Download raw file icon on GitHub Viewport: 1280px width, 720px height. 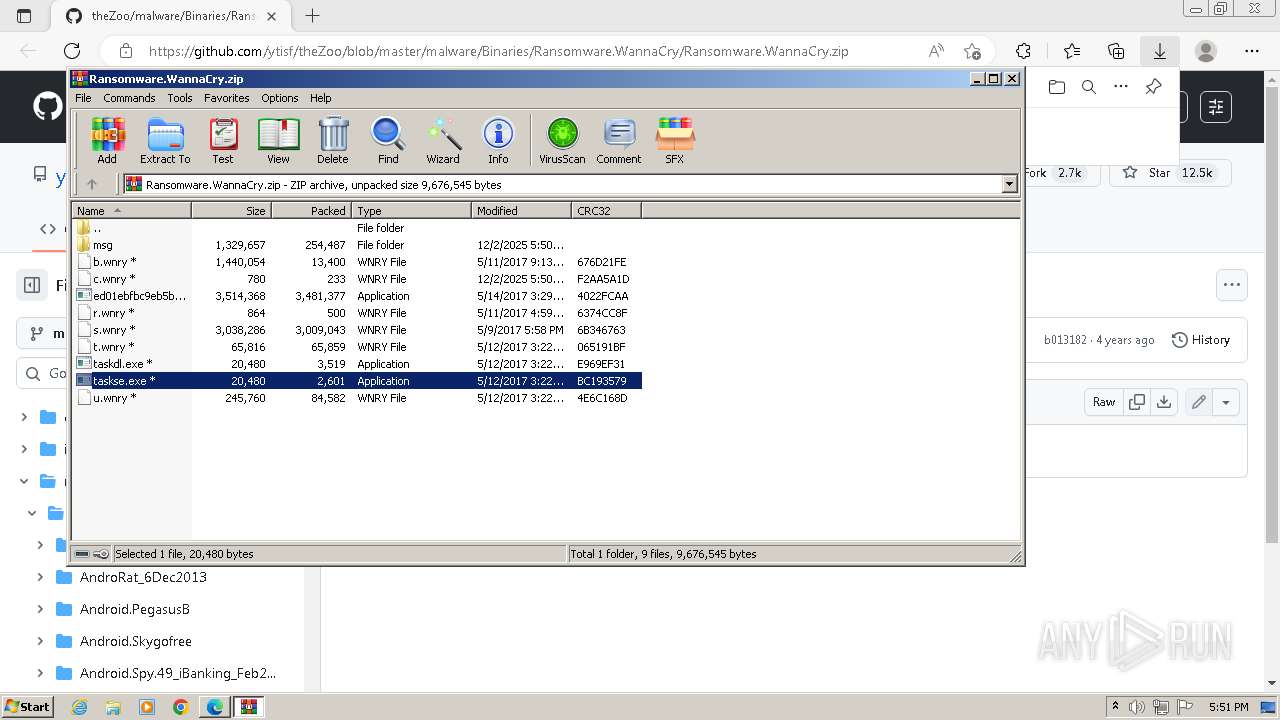click(1164, 402)
